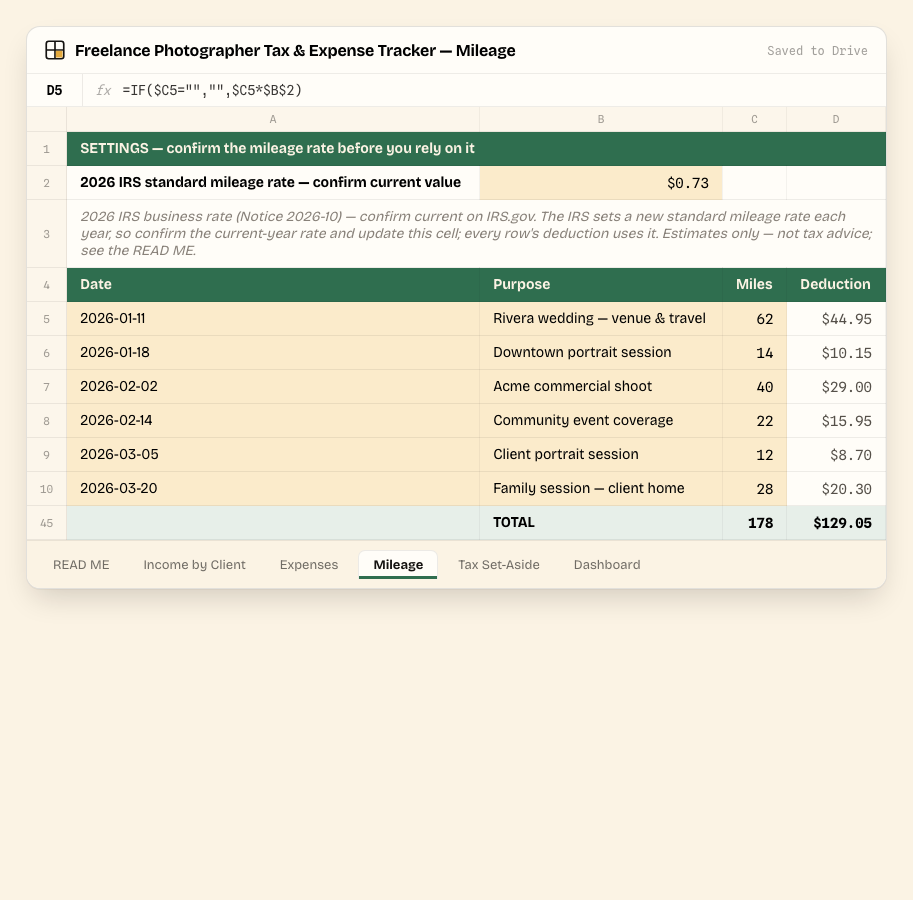Click the date cell 2026-01-18

coord(273,353)
